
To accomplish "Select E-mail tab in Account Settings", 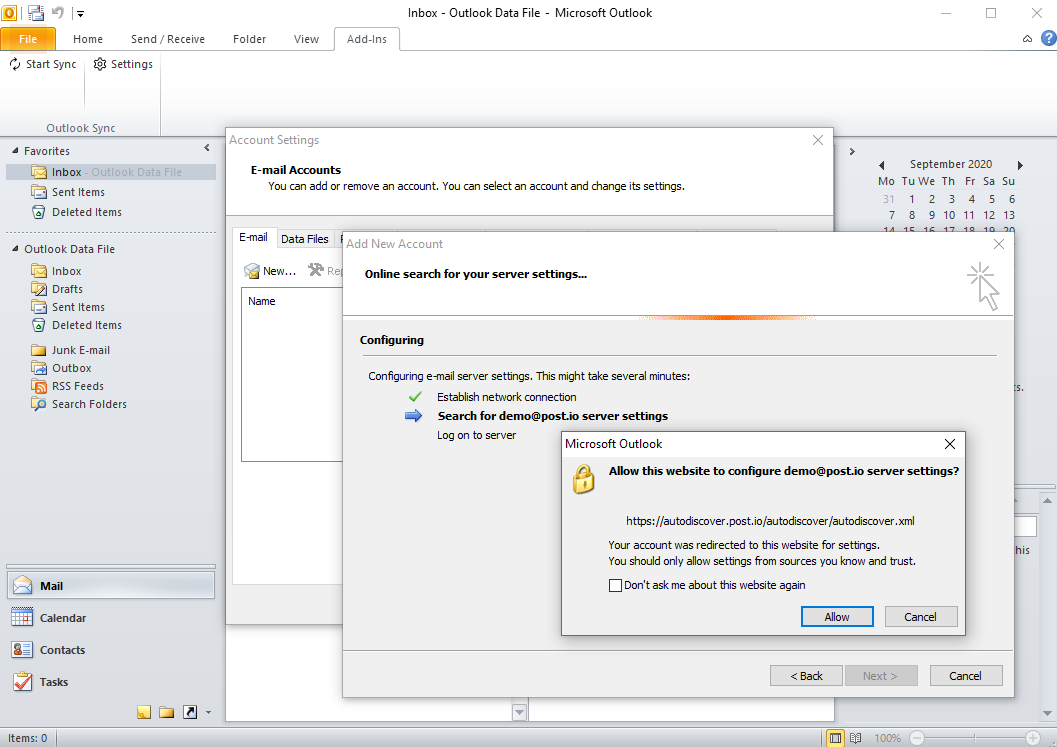I will [x=253, y=237].
